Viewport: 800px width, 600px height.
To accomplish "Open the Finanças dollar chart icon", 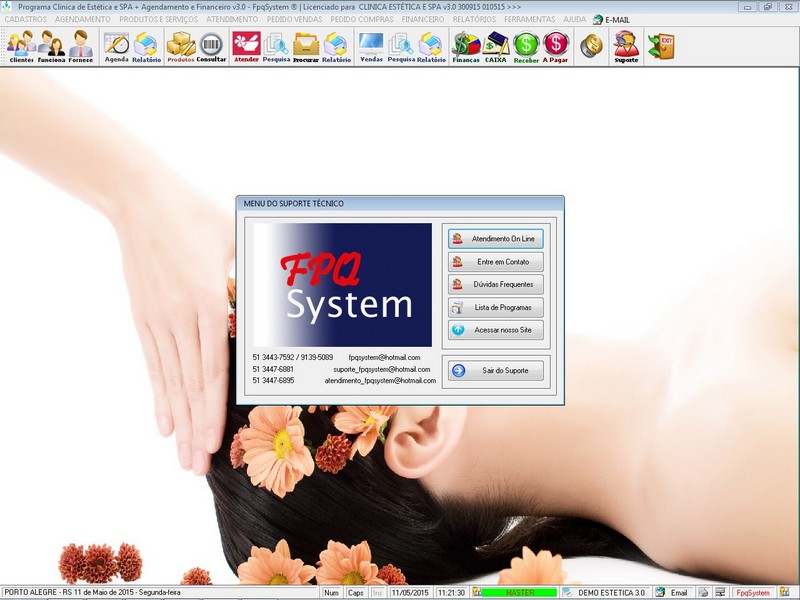I will [x=466, y=47].
